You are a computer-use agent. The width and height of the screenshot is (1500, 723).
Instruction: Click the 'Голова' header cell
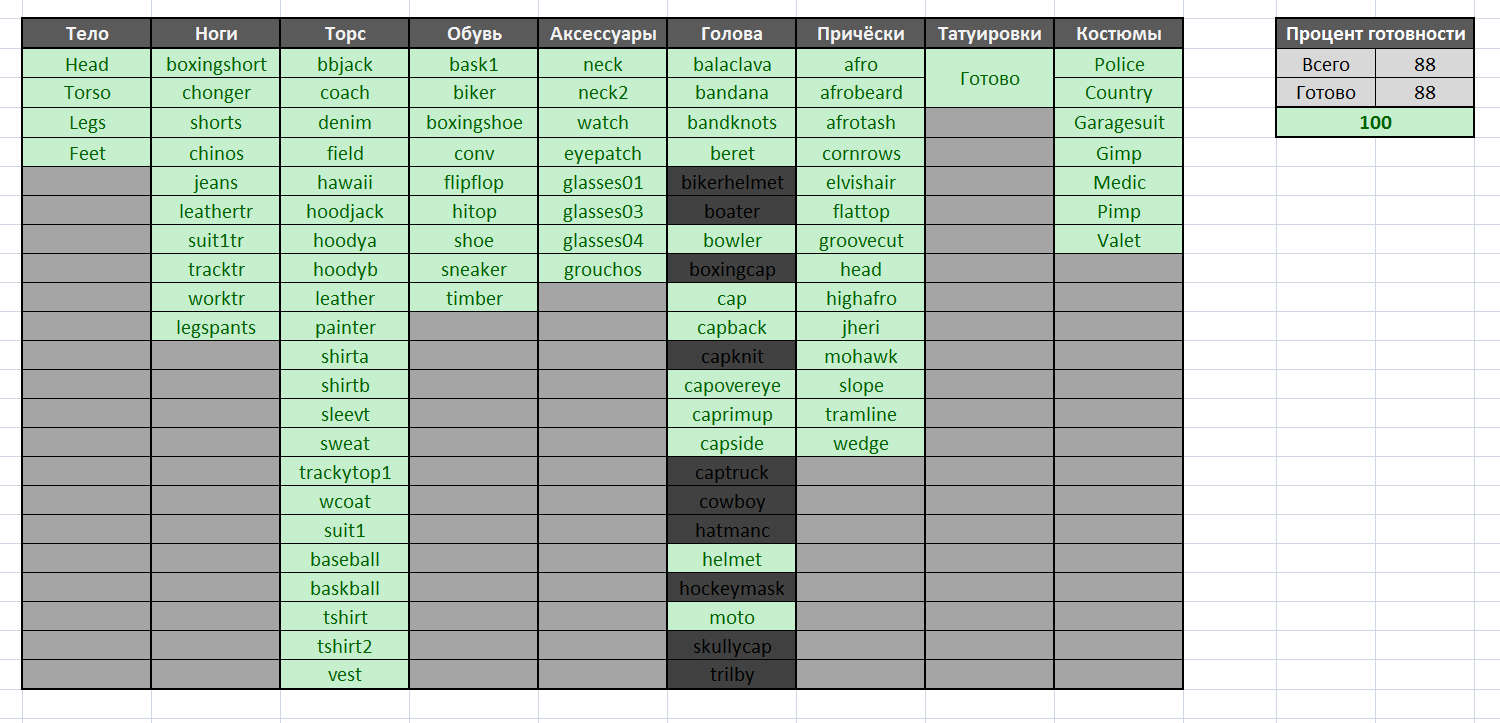tap(732, 34)
